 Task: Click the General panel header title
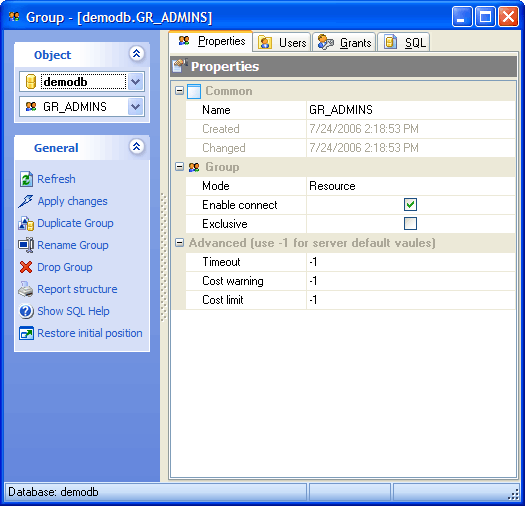56,148
